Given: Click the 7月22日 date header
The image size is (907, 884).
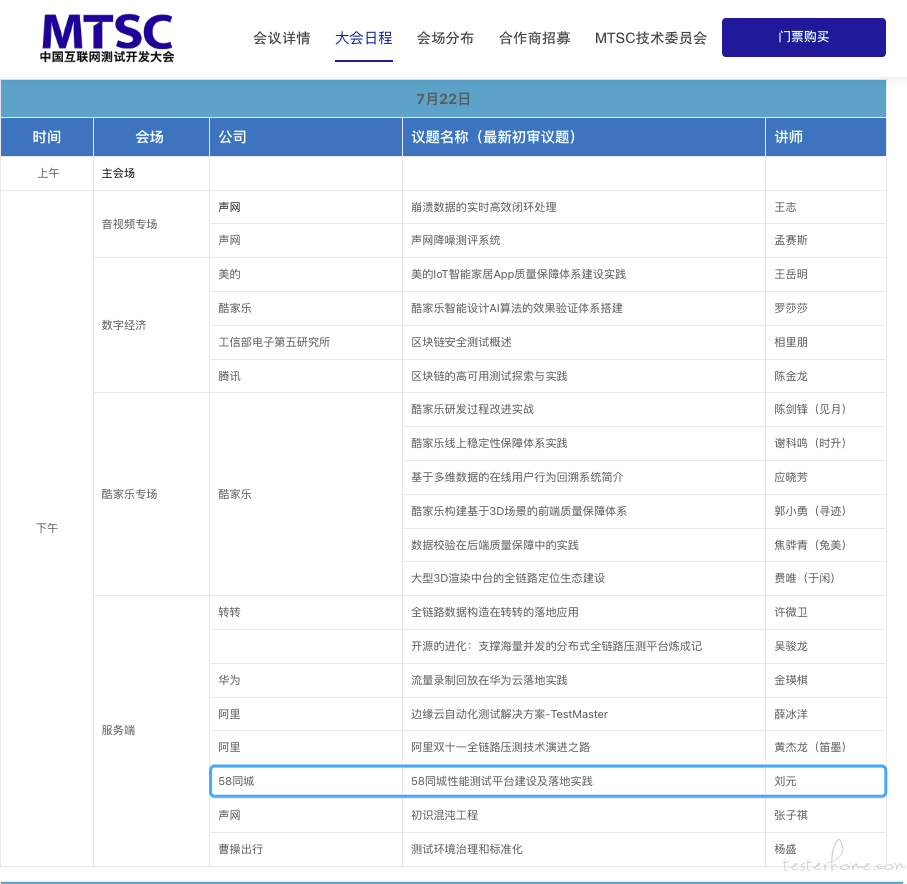Looking at the screenshot, I should click(443, 99).
